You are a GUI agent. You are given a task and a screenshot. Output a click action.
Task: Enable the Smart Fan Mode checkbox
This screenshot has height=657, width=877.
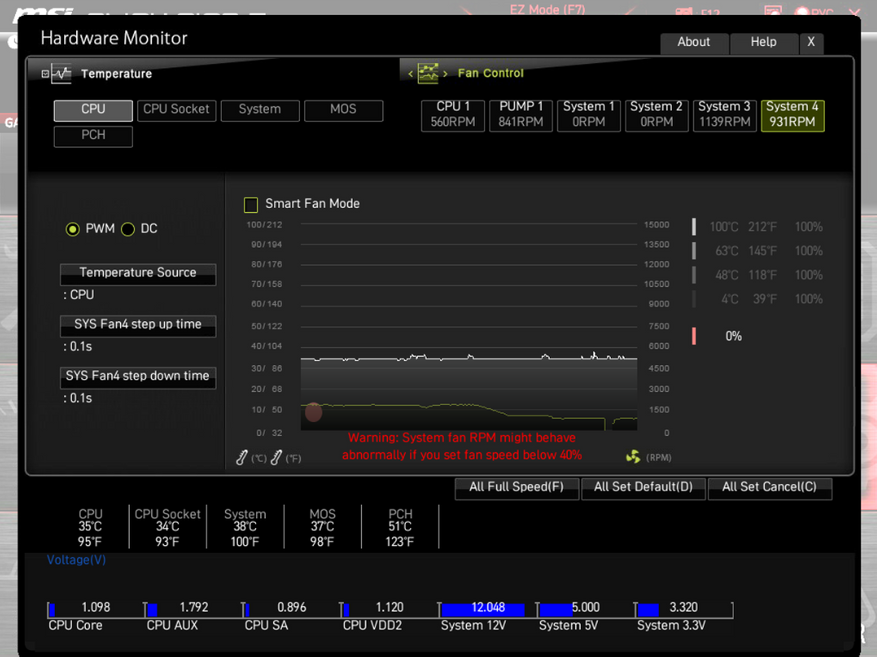[251, 204]
